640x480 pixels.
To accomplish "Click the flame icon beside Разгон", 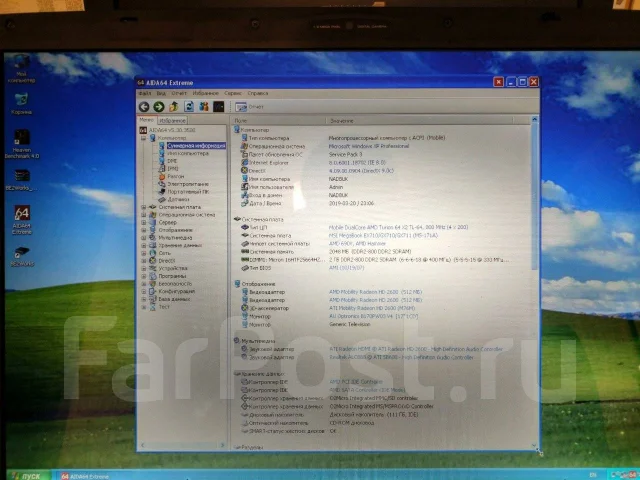I will click(162, 176).
